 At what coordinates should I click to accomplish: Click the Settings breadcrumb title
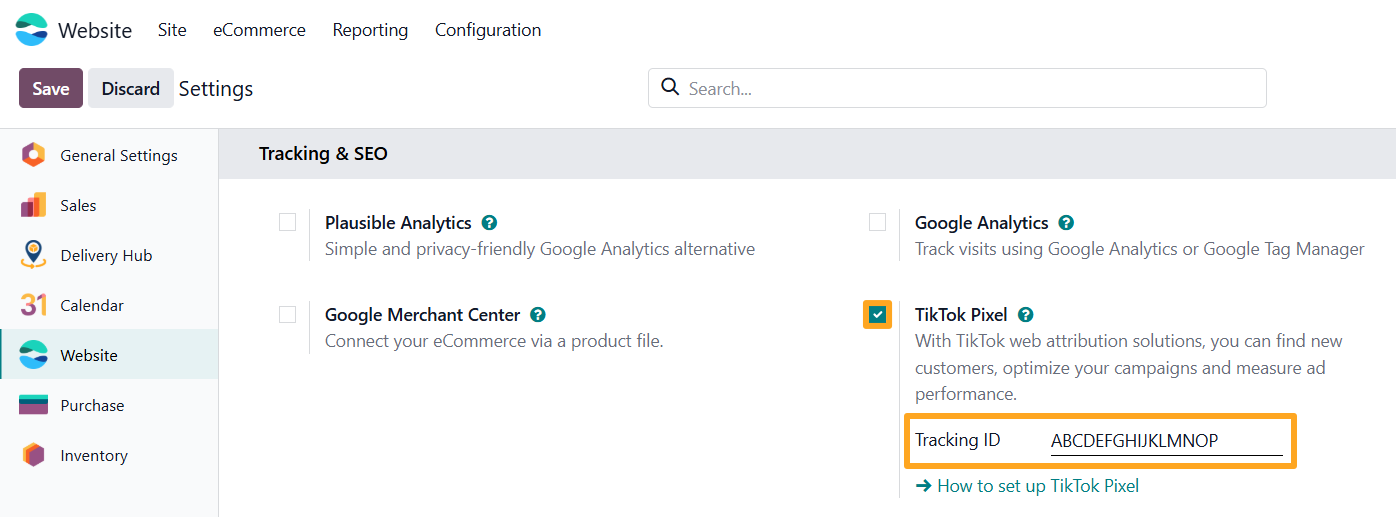[216, 88]
